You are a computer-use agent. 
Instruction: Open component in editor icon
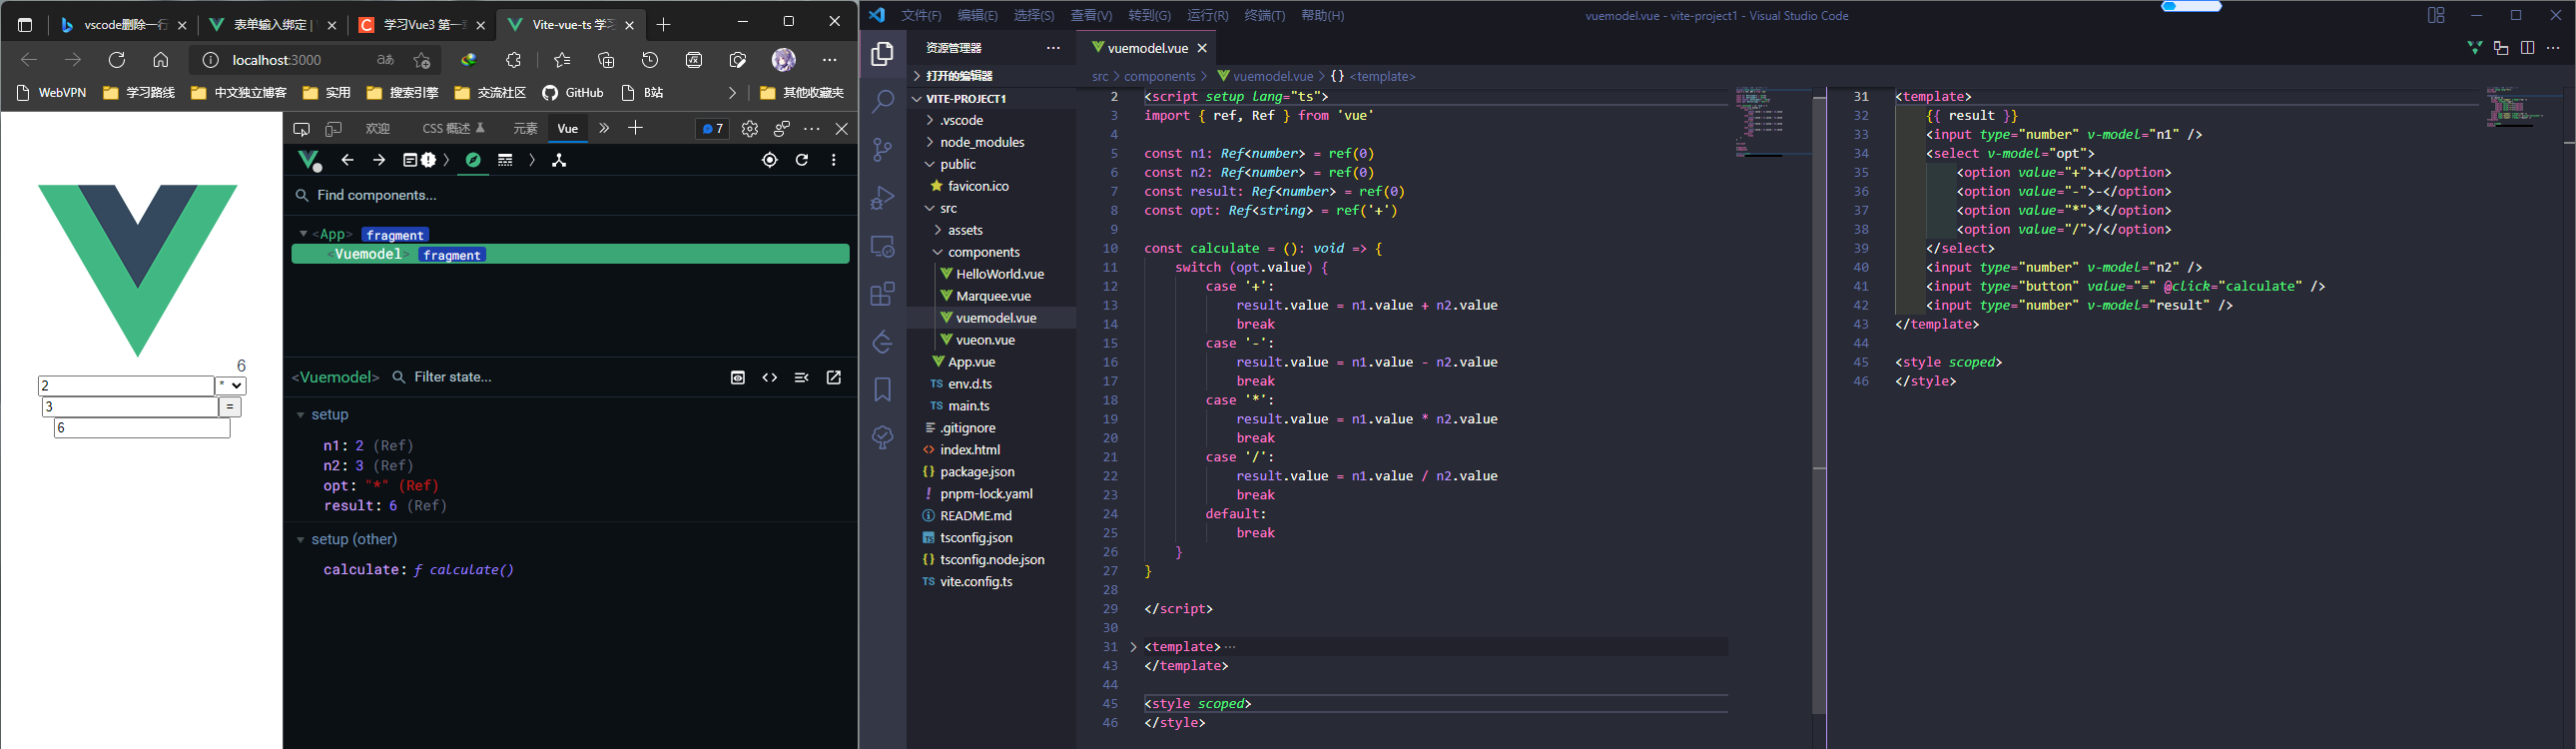[834, 377]
